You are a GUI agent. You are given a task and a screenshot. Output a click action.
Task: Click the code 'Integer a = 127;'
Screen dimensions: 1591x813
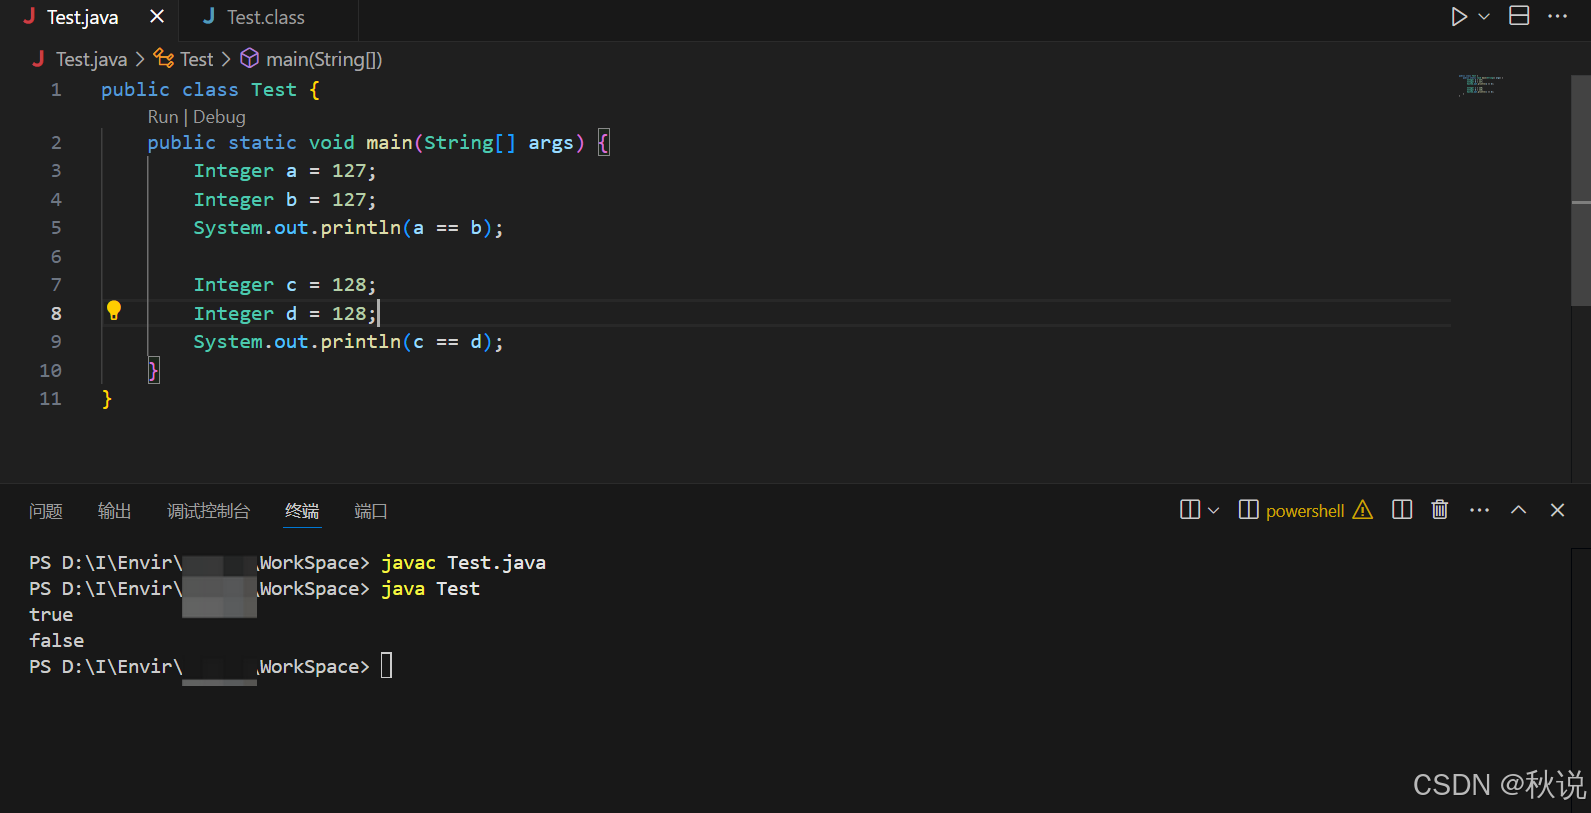click(285, 171)
